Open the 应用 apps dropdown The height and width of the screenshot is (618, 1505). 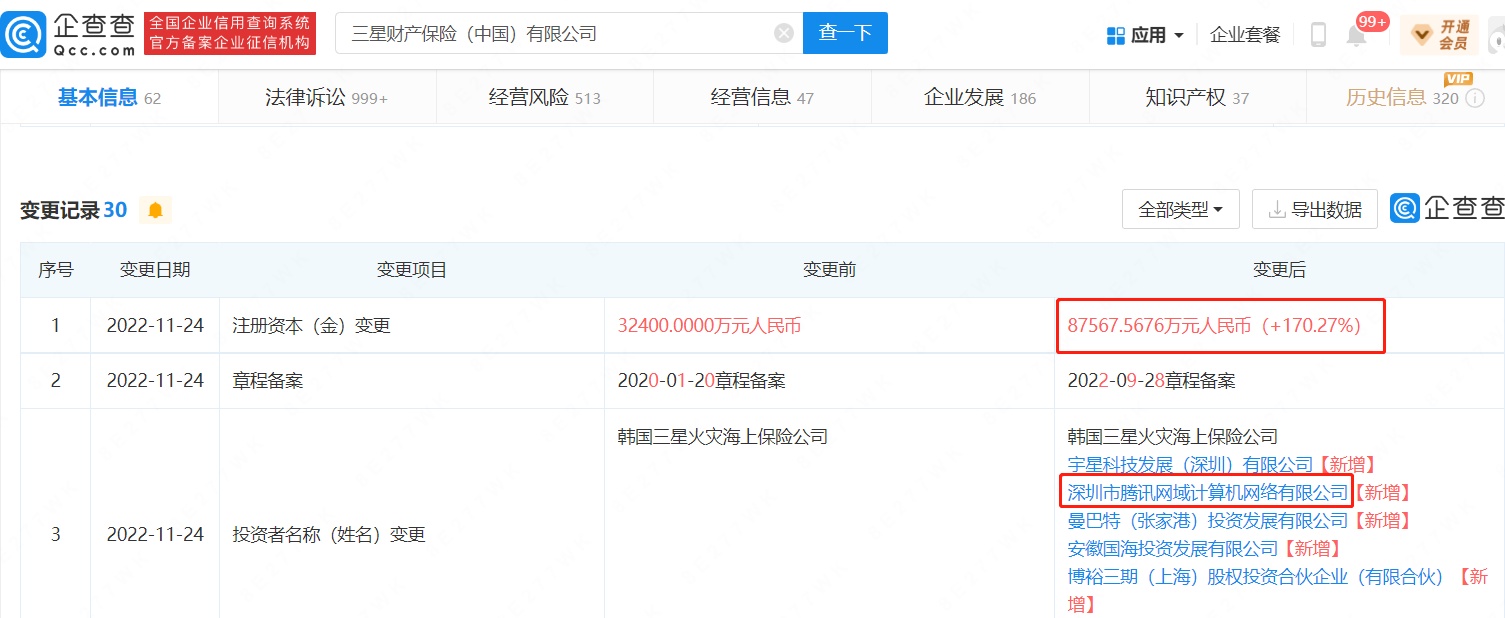[1146, 35]
